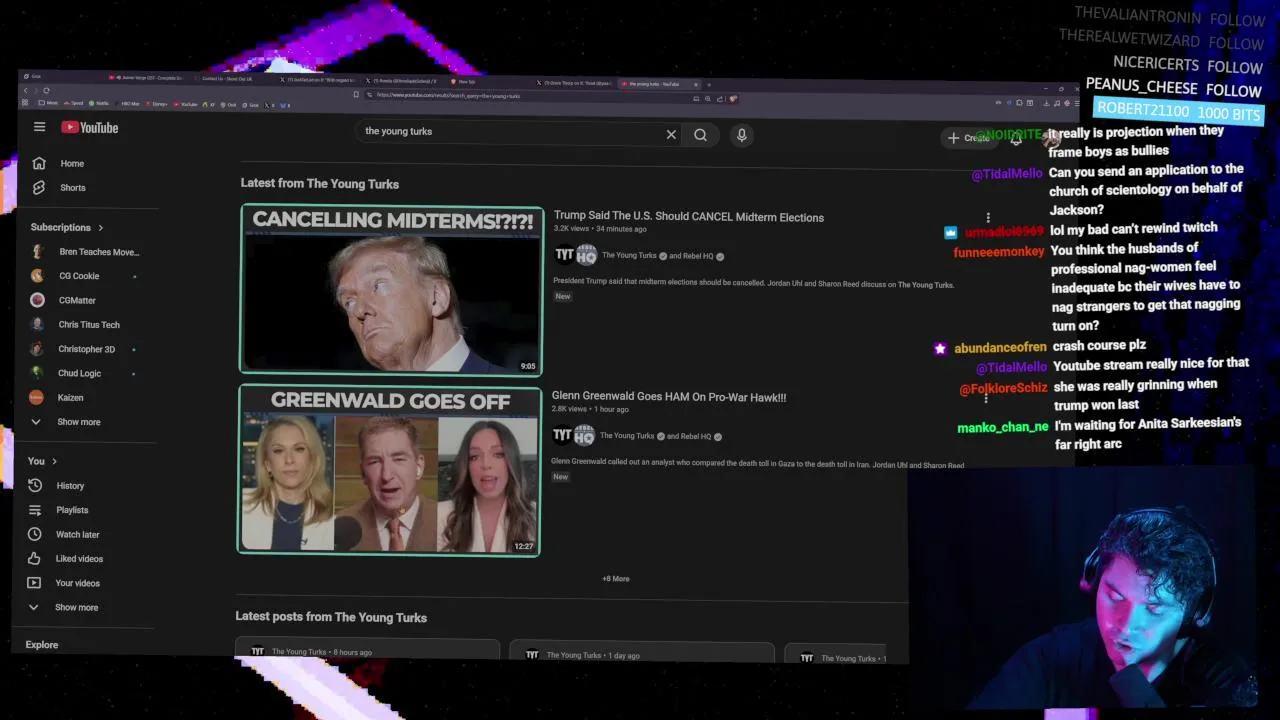Open The Young Turks channel under Trump video
This screenshot has height=720, width=1280.
(629, 256)
